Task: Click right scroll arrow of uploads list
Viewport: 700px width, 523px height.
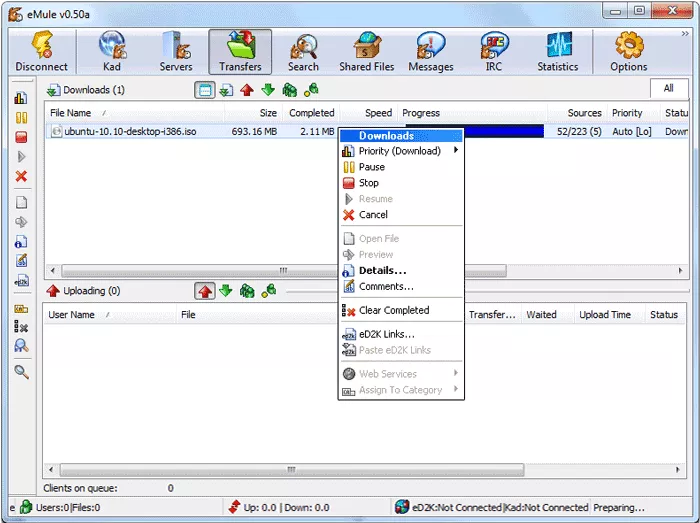Action: (678, 469)
